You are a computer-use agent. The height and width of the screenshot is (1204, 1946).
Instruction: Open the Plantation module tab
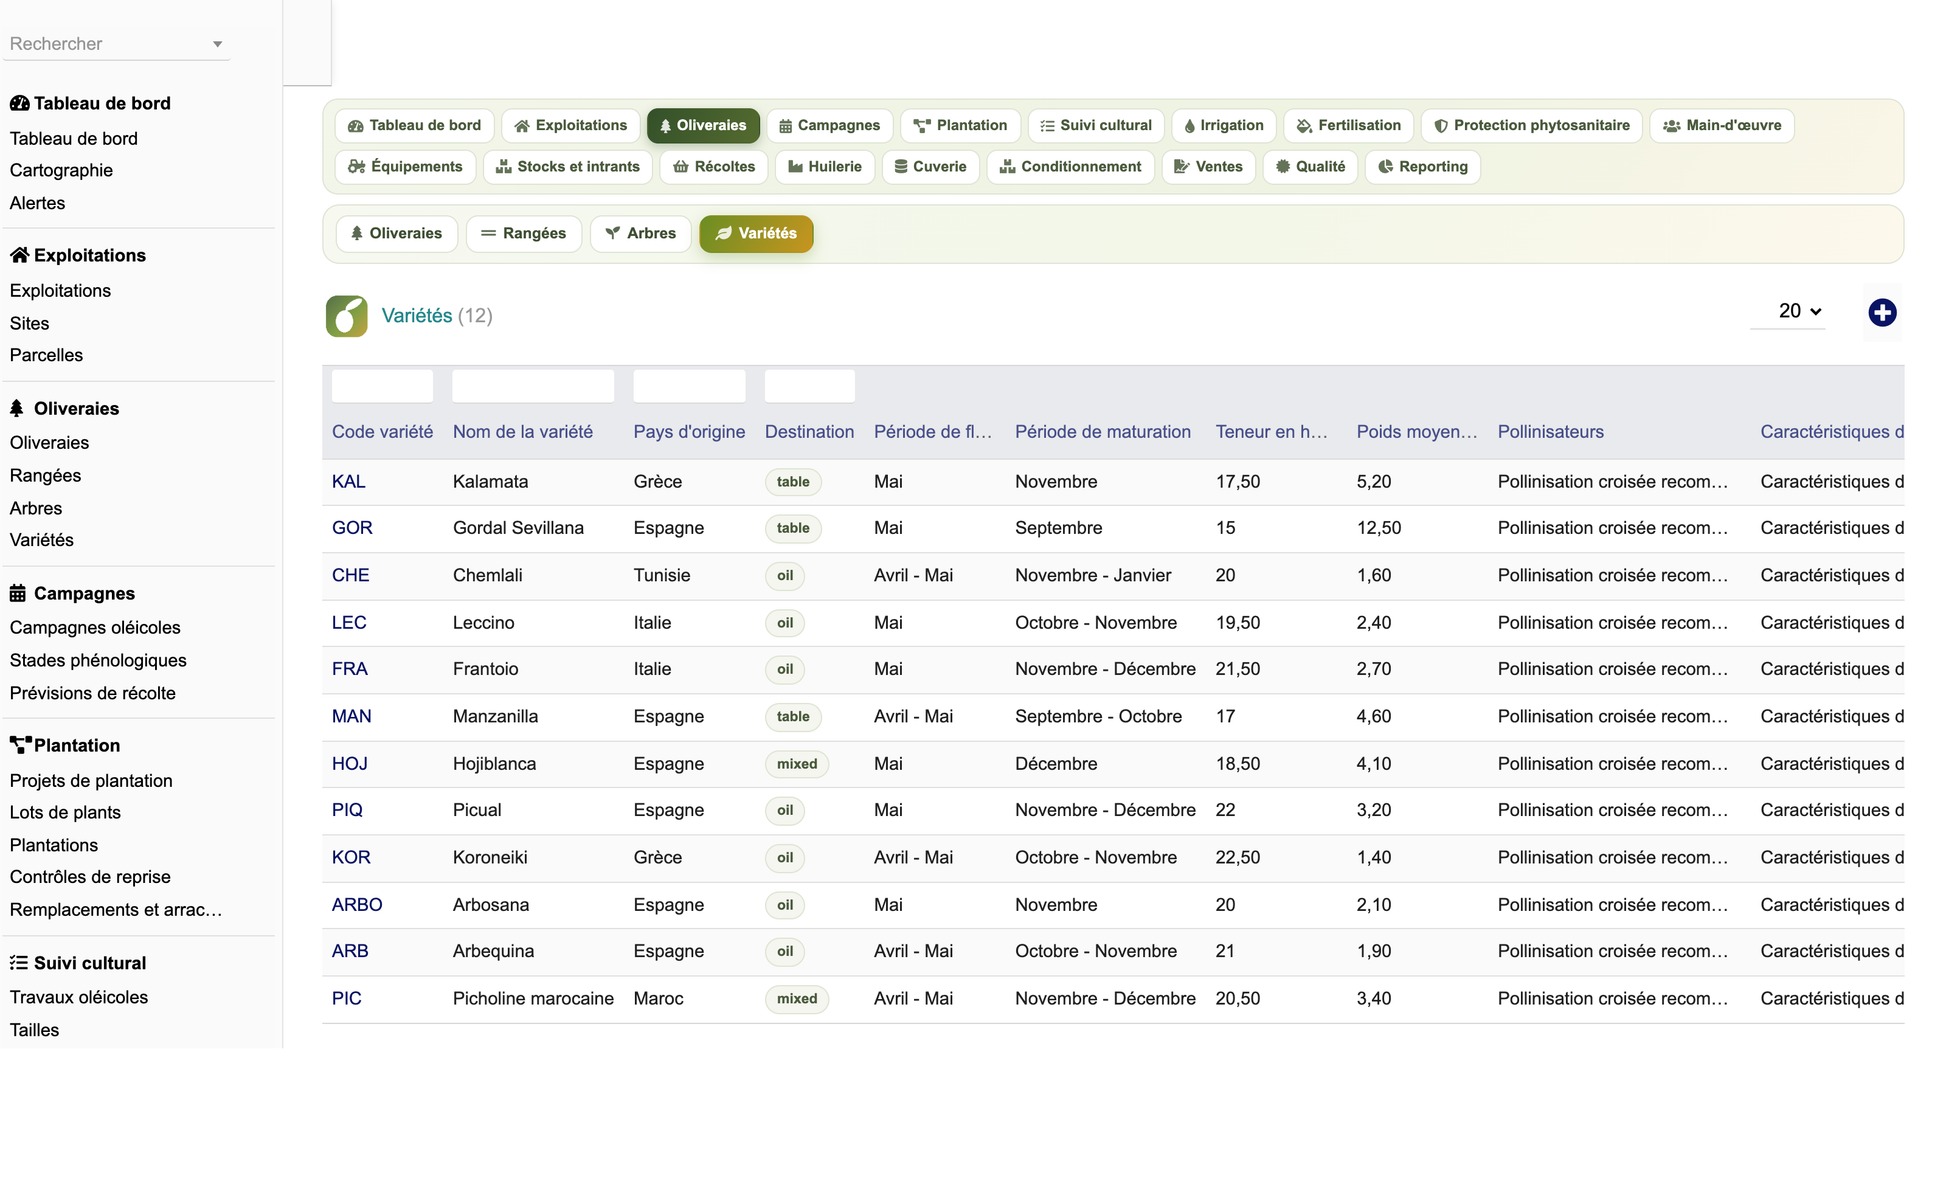[960, 126]
